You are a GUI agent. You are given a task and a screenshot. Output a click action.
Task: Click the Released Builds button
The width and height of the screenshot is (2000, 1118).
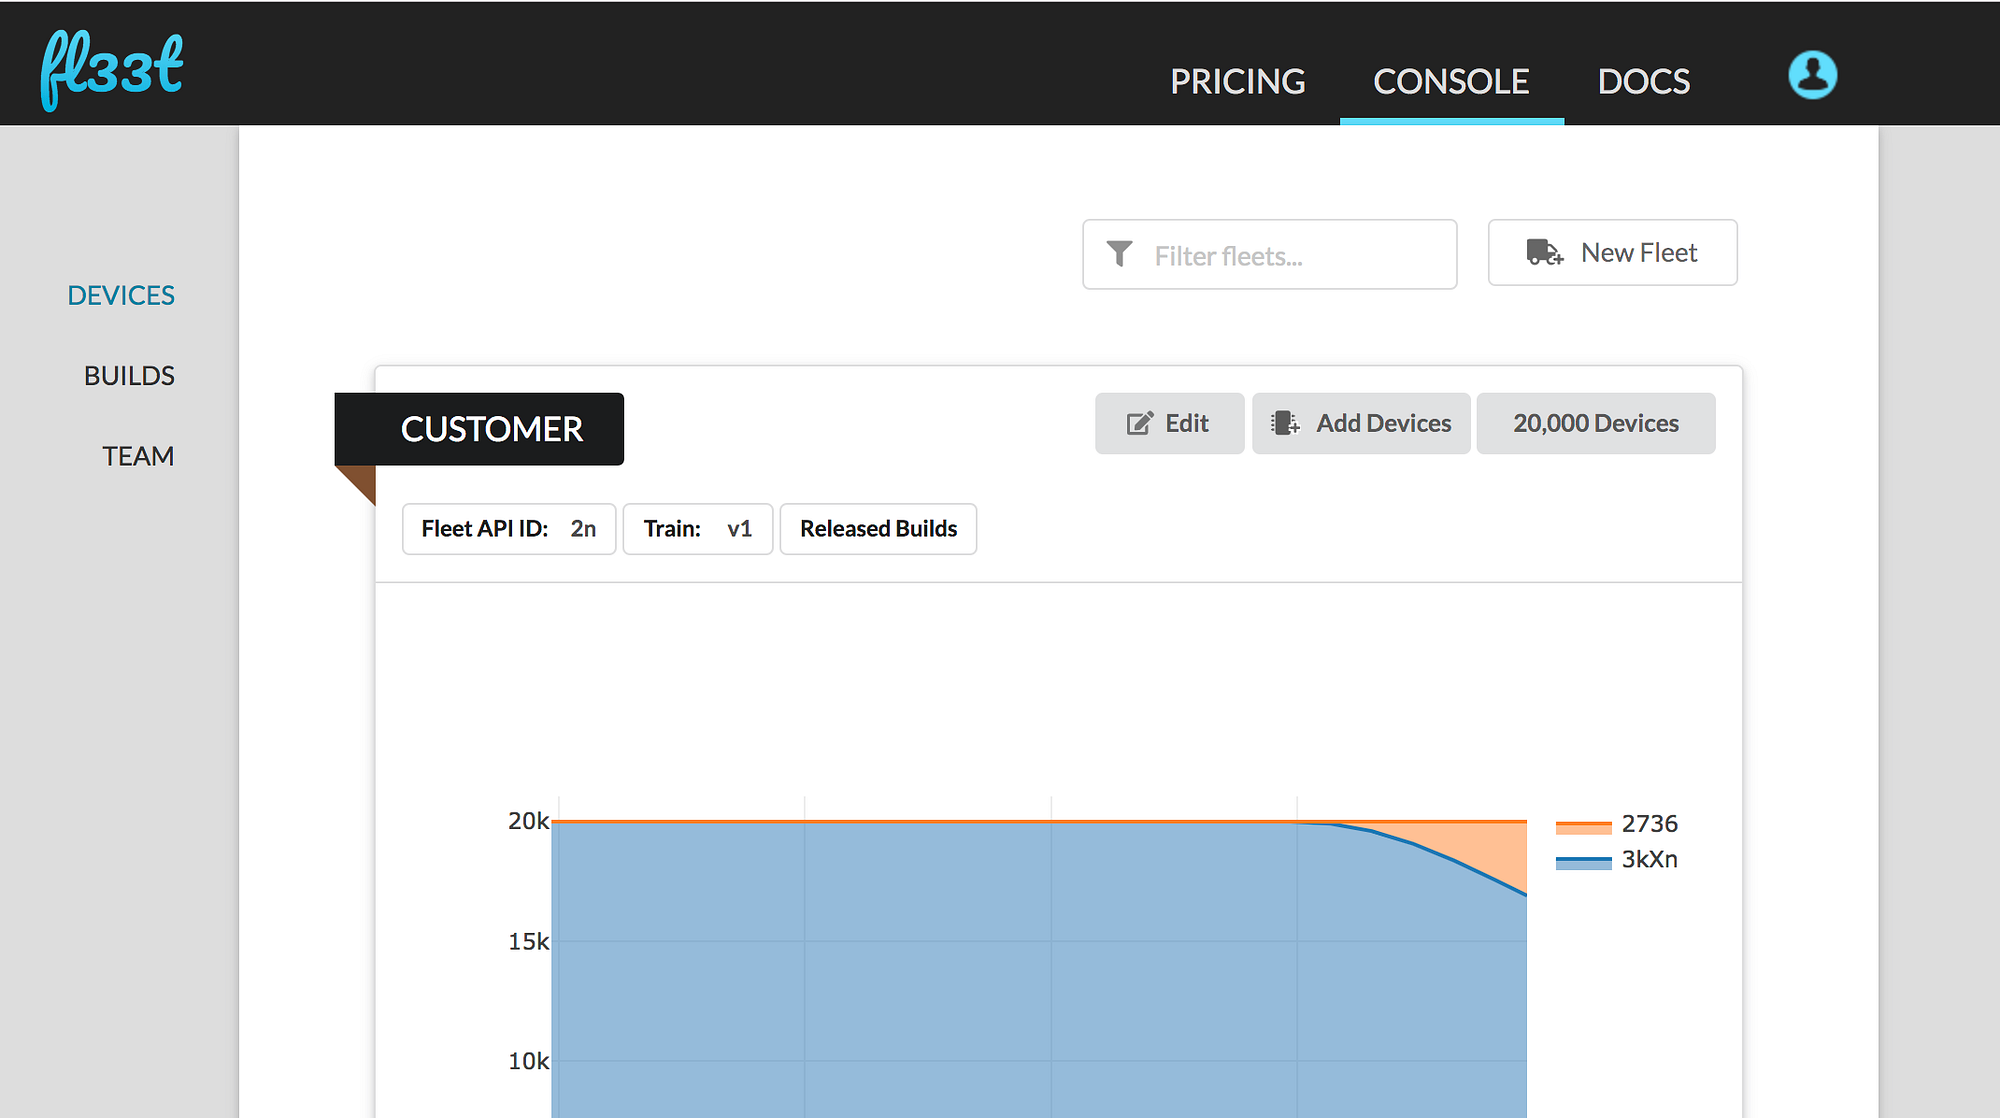coord(878,529)
